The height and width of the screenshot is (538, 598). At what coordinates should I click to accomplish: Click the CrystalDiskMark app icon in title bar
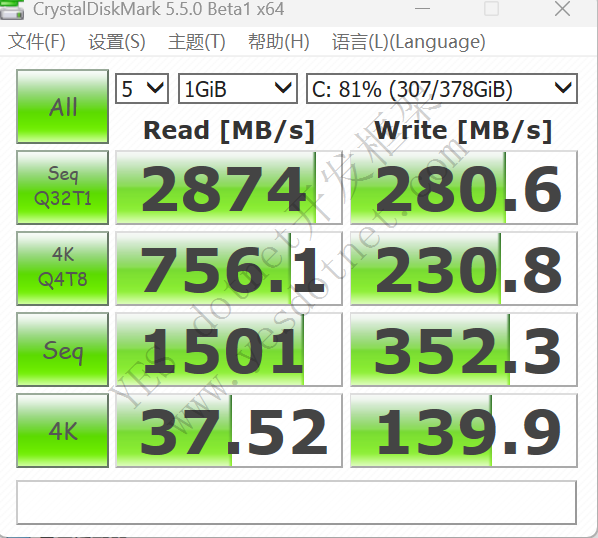click(x=11, y=10)
